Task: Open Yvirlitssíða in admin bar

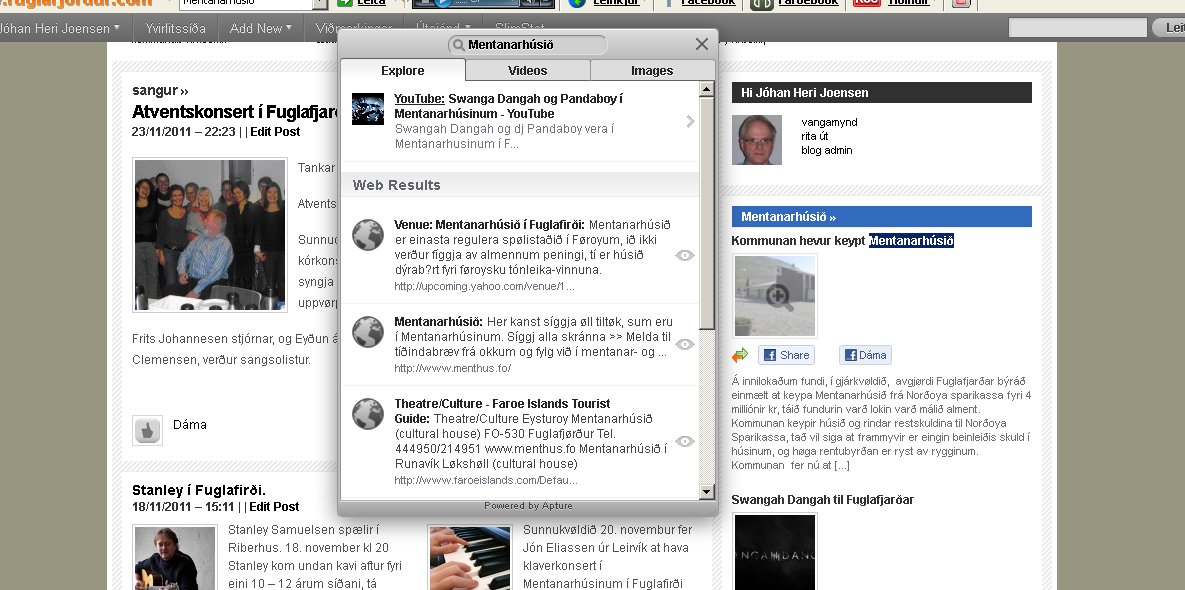Action: click(x=175, y=28)
